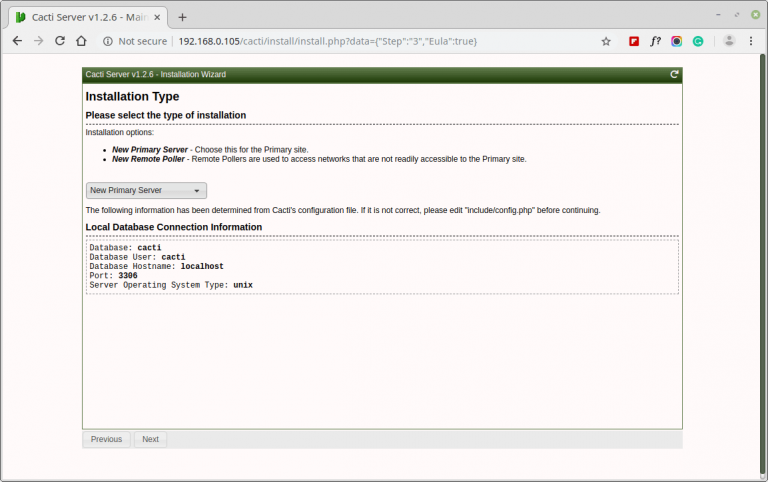
Task: Open the user profile avatar
Action: pyautogui.click(x=729, y=41)
